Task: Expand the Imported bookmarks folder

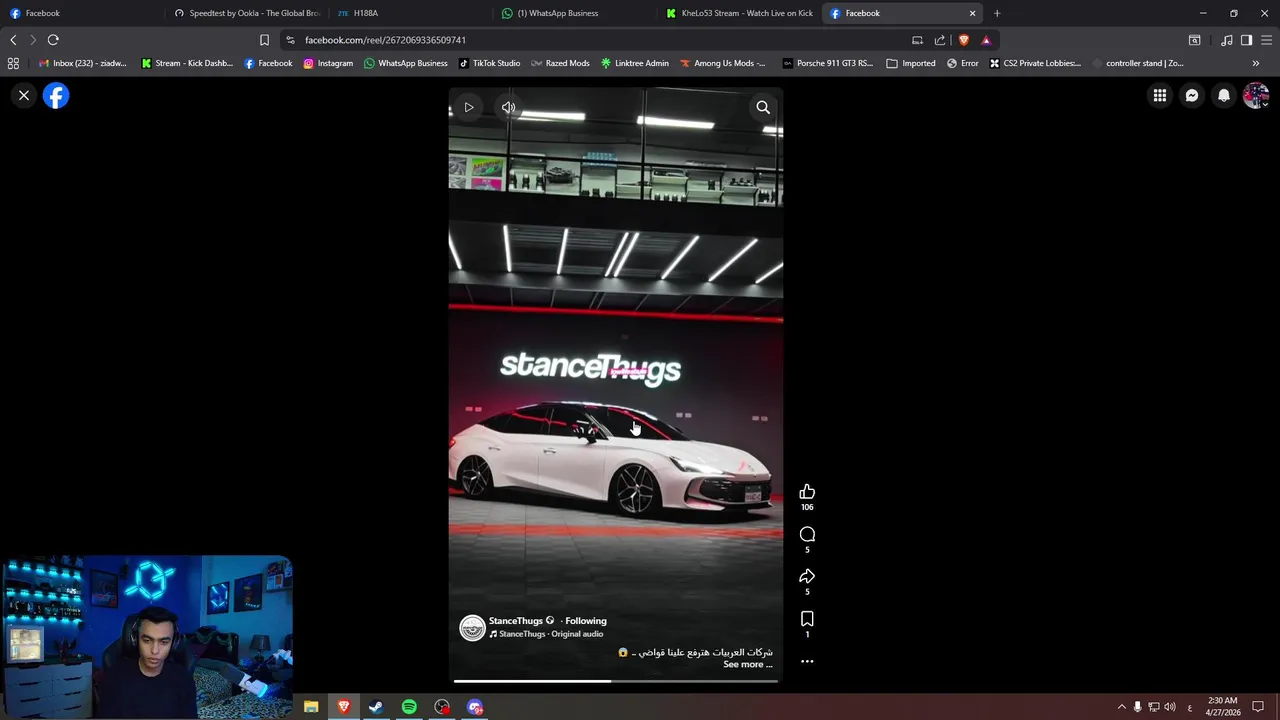Action: coord(911,63)
